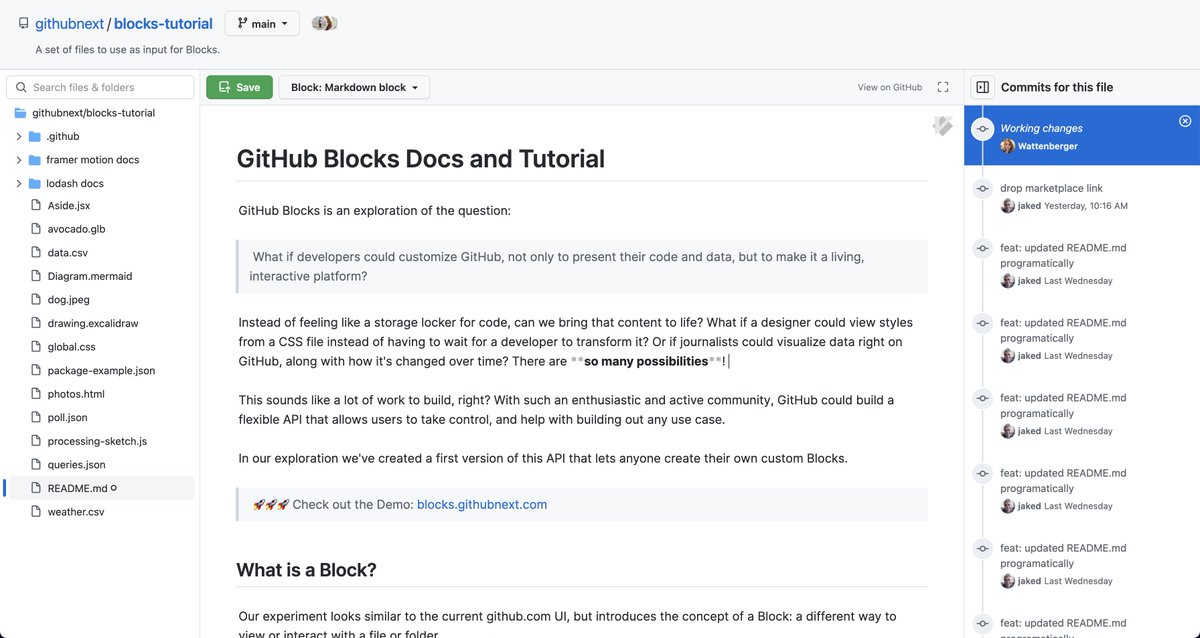This screenshot has width=1200, height=638.
Task: Open package-example.json file
Action: pos(100,370)
